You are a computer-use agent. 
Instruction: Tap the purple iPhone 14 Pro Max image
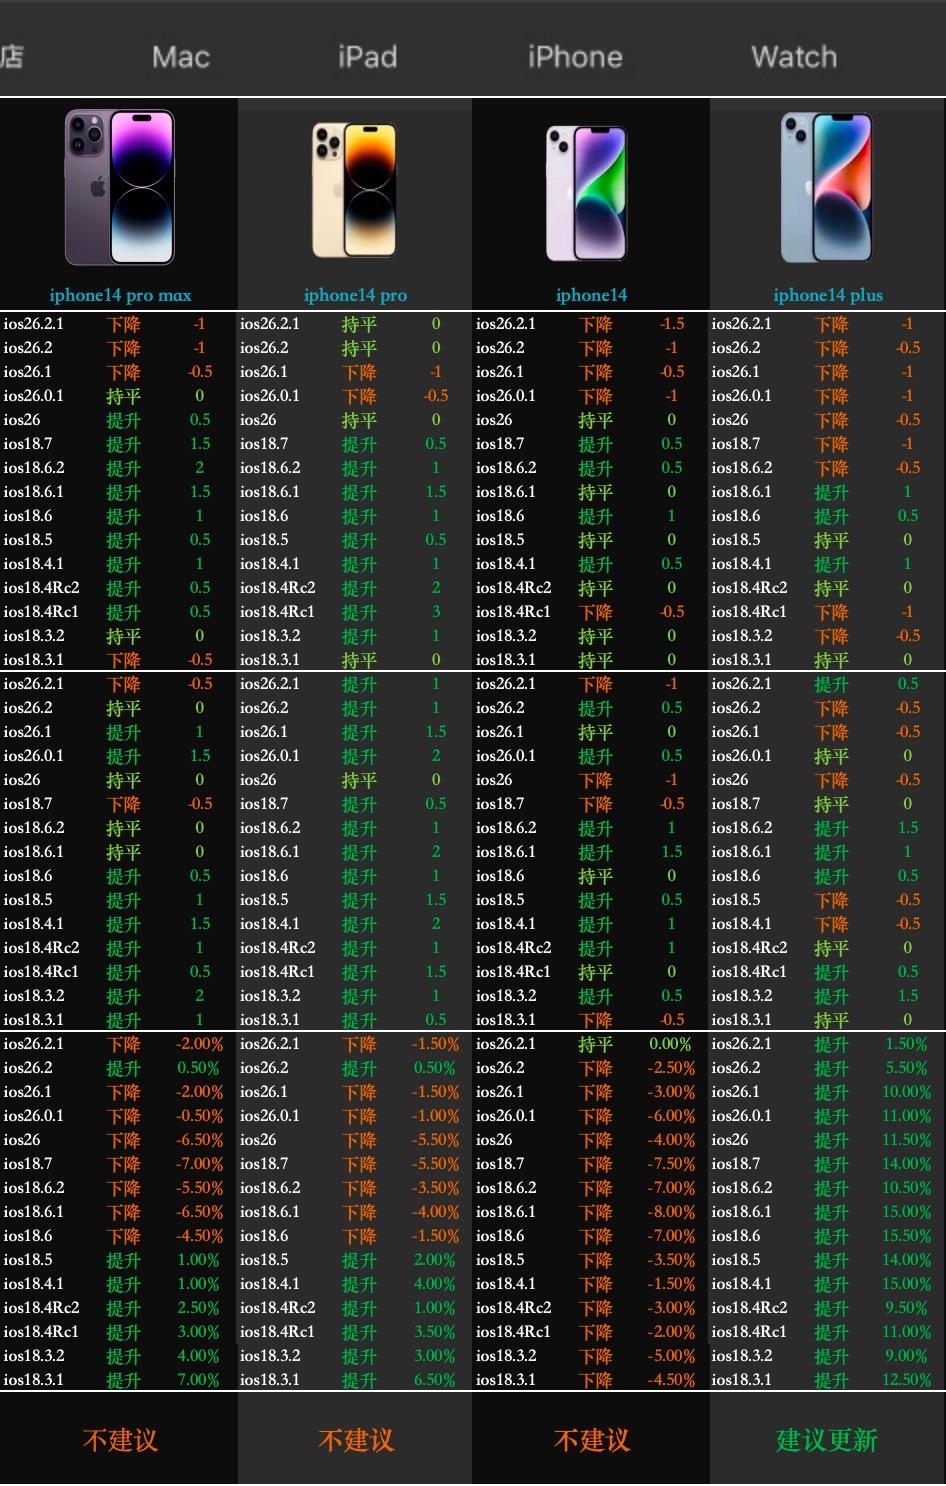click(120, 188)
